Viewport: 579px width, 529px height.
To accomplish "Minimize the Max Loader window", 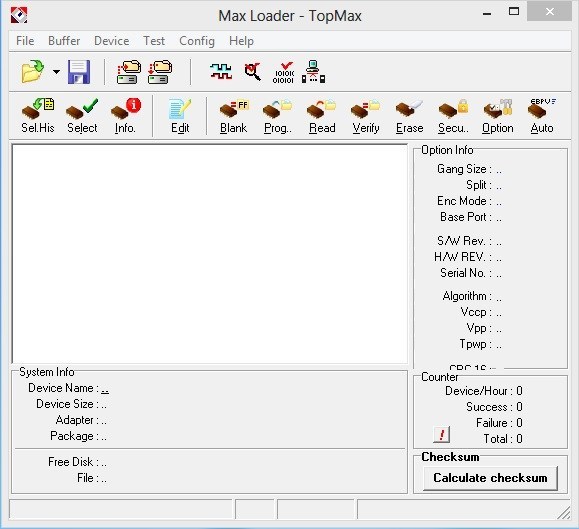I will [x=487, y=14].
